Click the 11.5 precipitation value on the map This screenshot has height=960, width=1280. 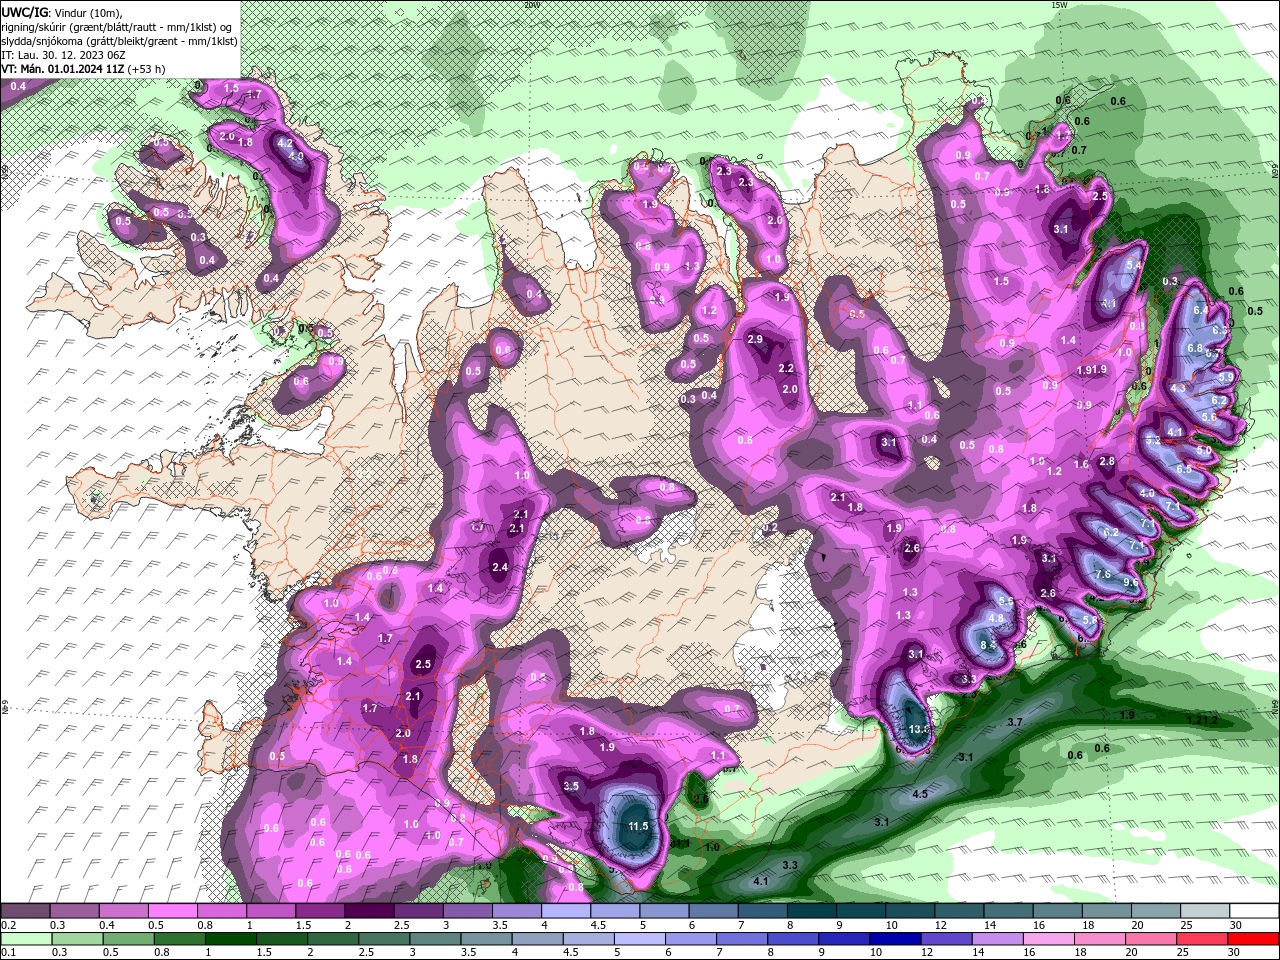click(639, 826)
